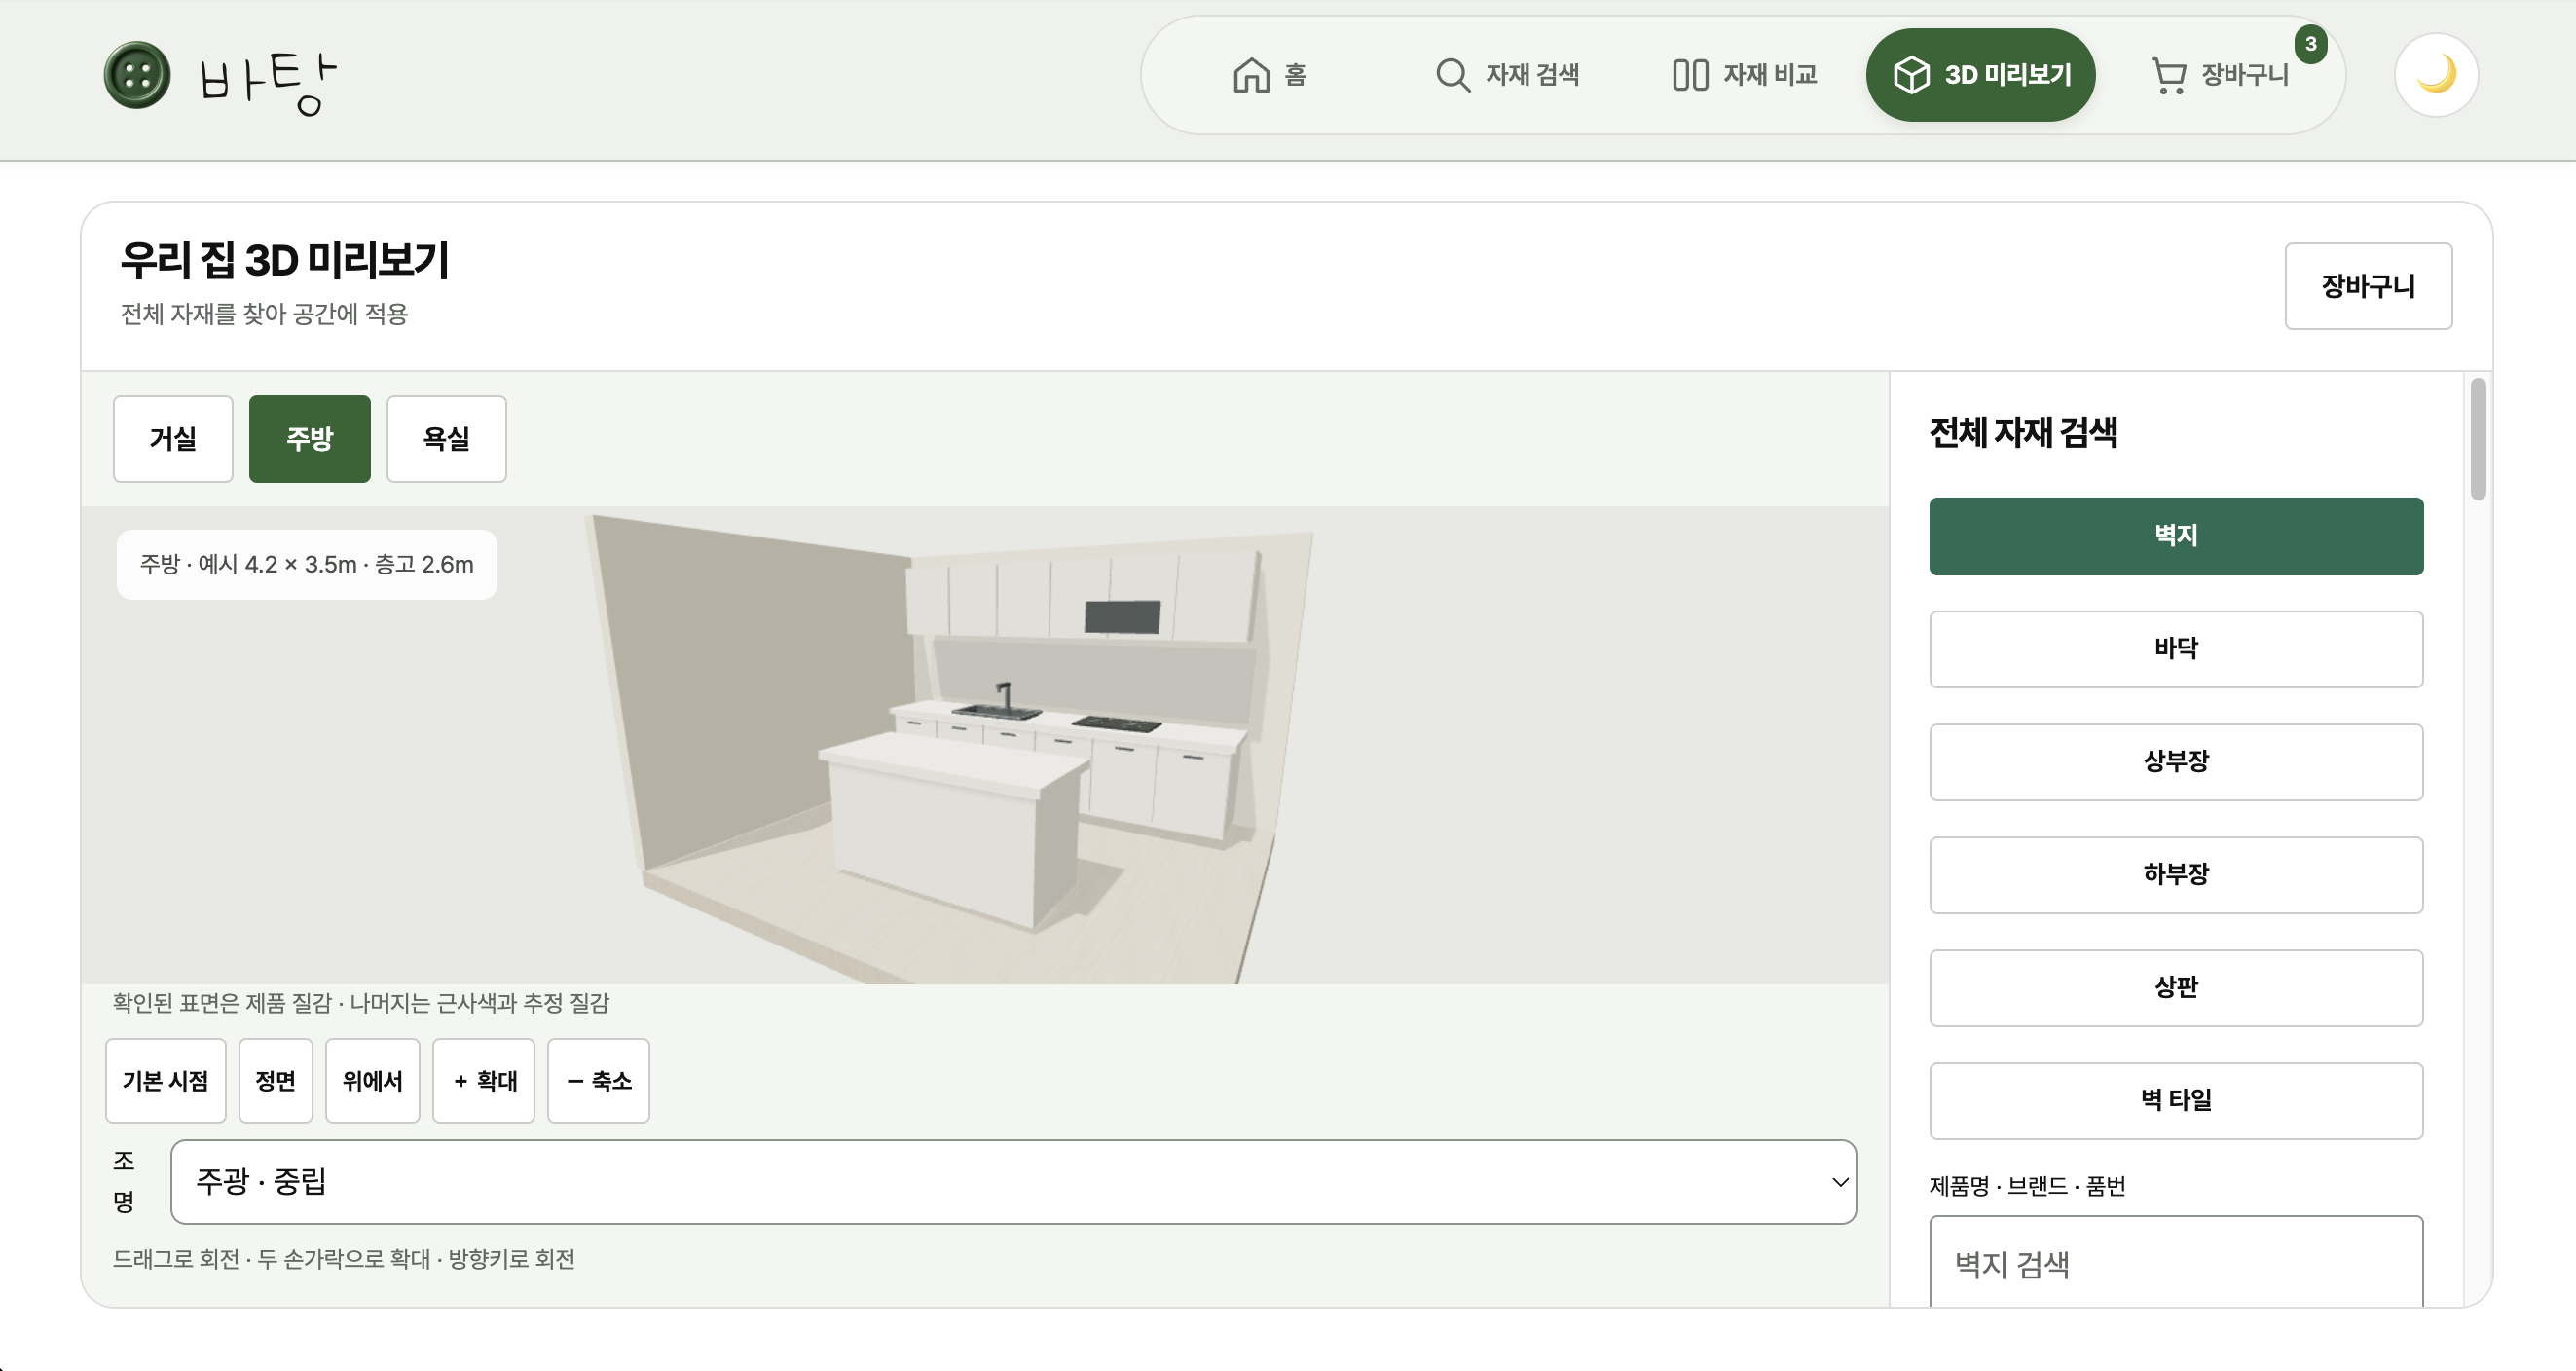Click the cart badge showing 3
Screen dimensions: 2576x1371
point(2310,44)
